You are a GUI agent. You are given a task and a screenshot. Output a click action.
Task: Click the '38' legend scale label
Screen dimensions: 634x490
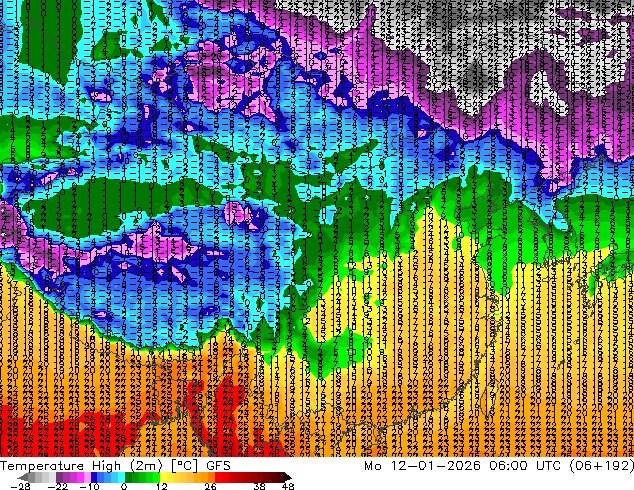click(259, 486)
